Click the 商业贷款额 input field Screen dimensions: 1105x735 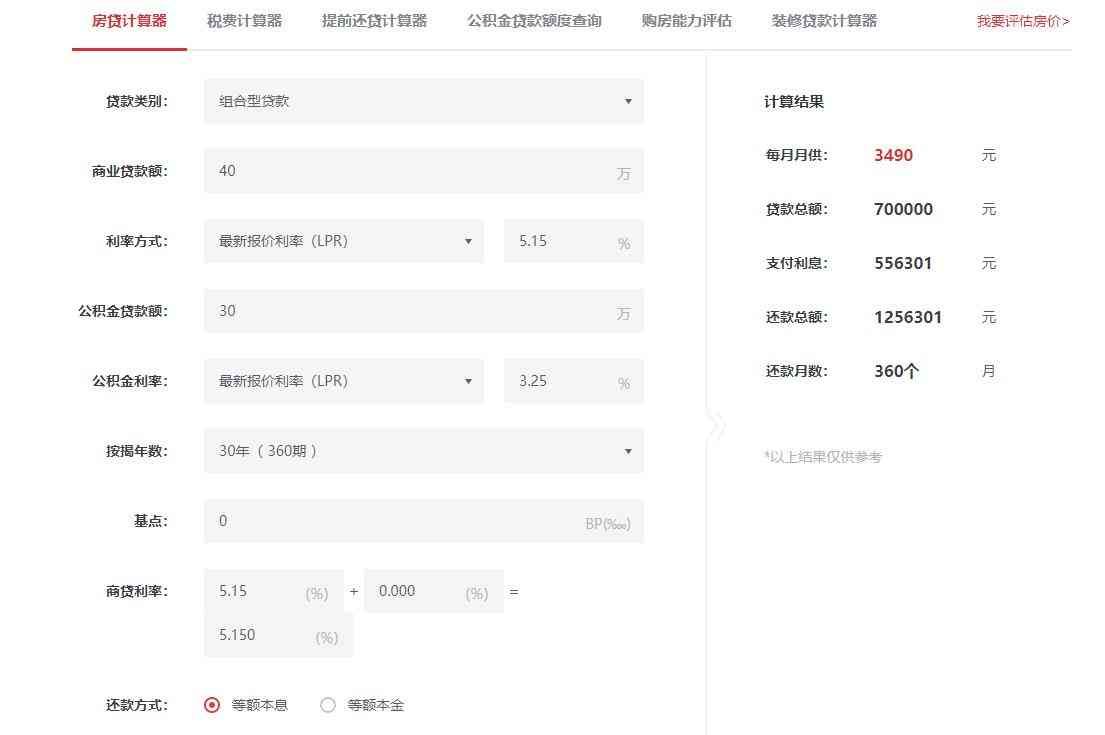coord(424,171)
